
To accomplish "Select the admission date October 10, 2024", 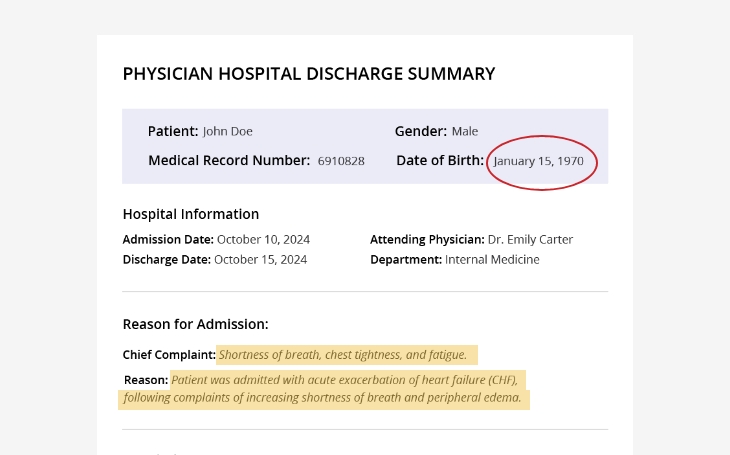I will (x=263, y=240).
